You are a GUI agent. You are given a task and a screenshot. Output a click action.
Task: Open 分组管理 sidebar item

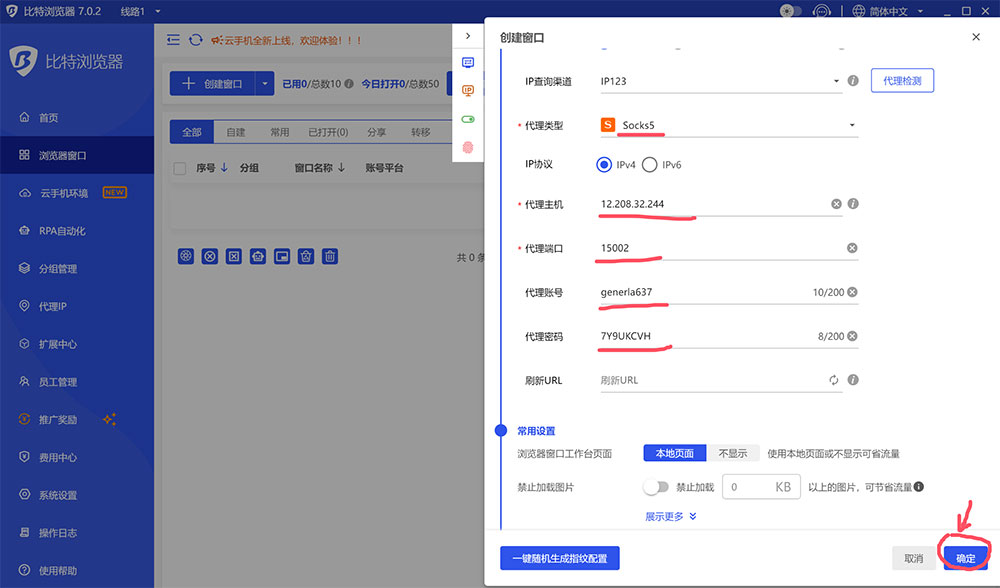(x=77, y=268)
